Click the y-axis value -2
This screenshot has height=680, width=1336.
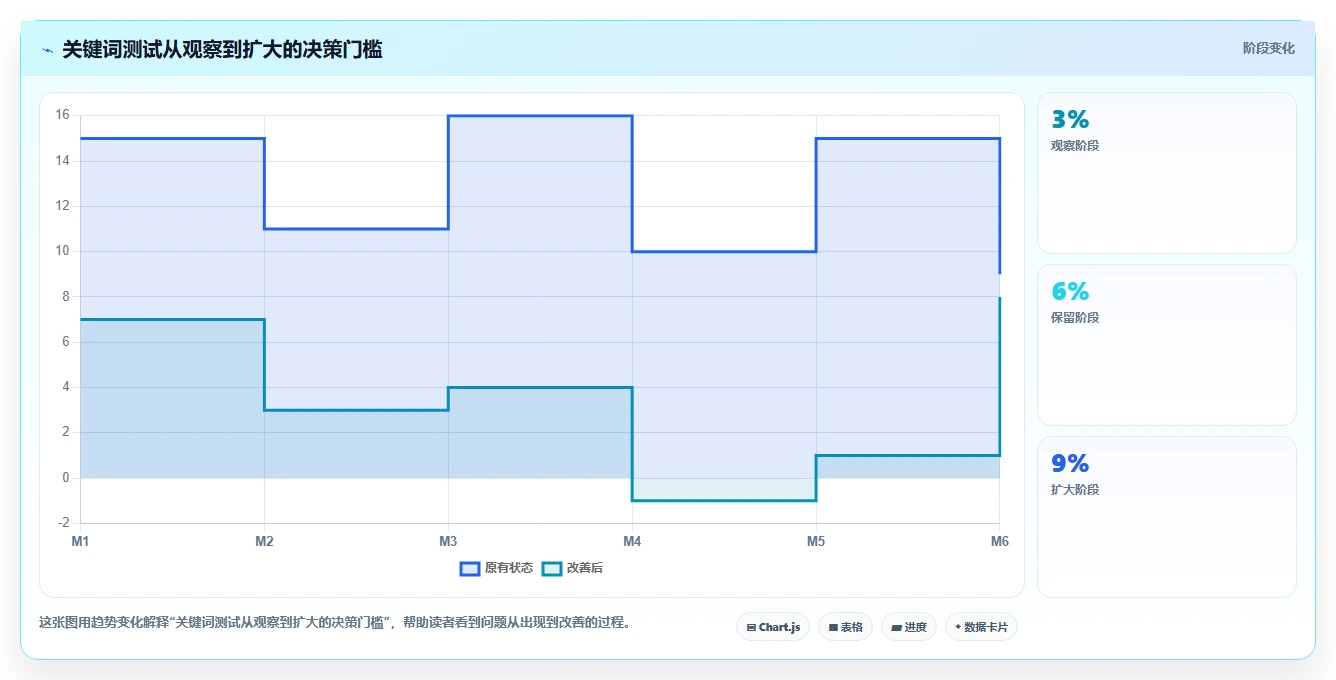coord(63,523)
